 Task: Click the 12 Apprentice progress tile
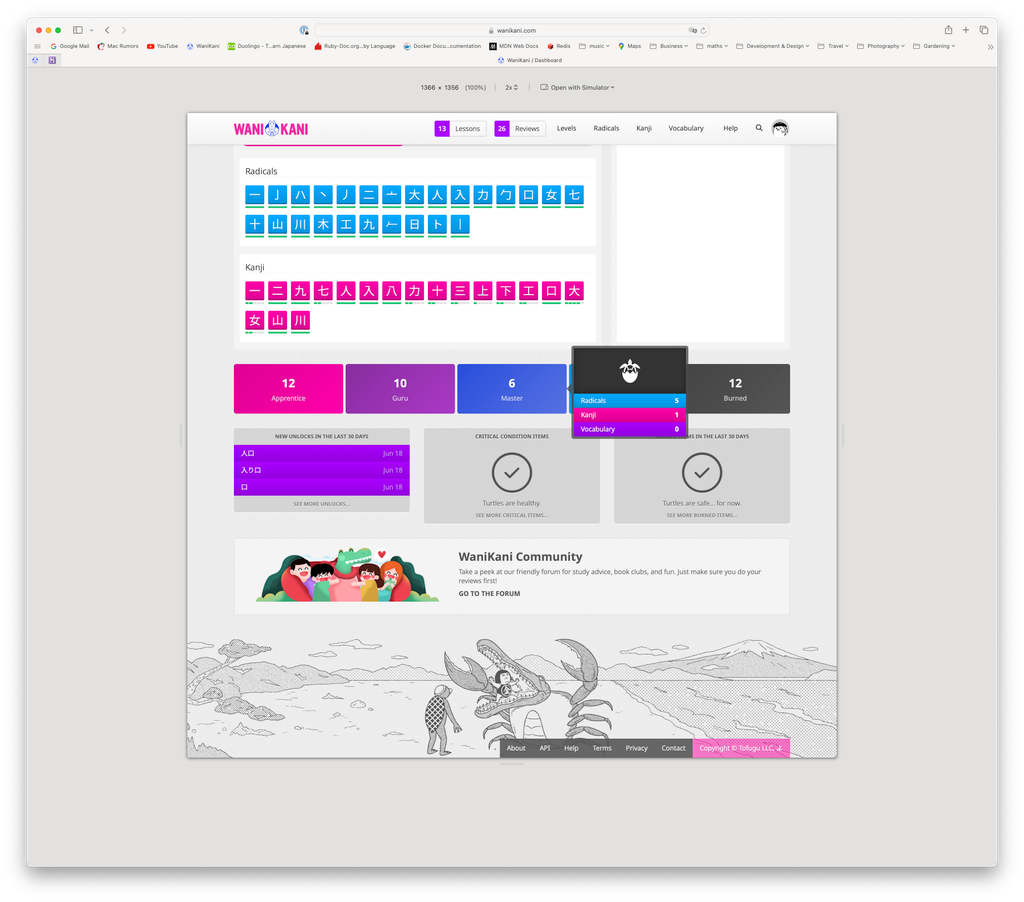[288, 389]
